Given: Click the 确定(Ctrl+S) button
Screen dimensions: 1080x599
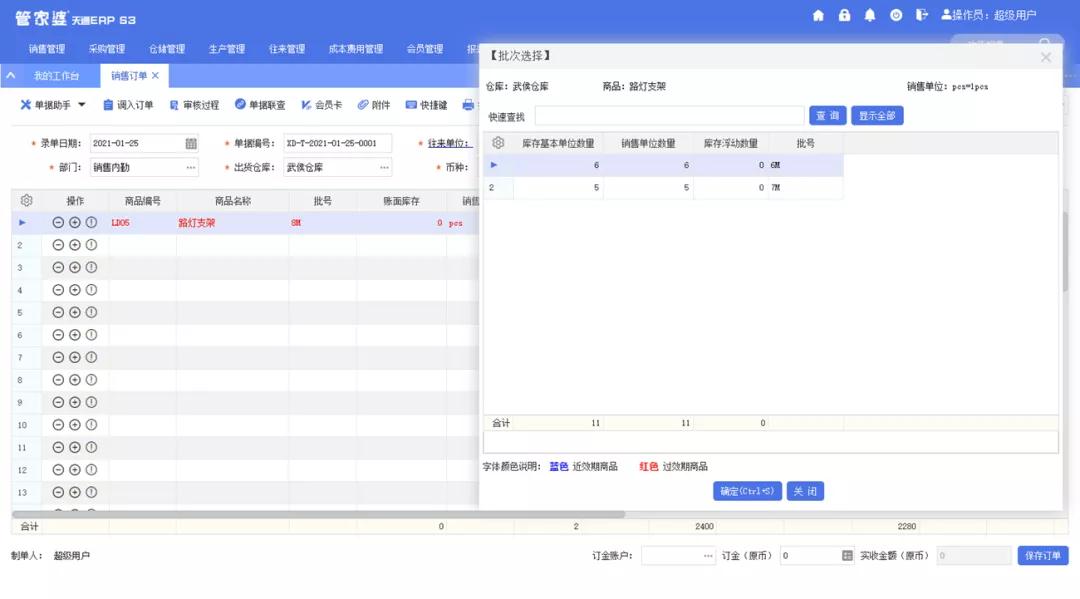Looking at the screenshot, I should (746, 491).
